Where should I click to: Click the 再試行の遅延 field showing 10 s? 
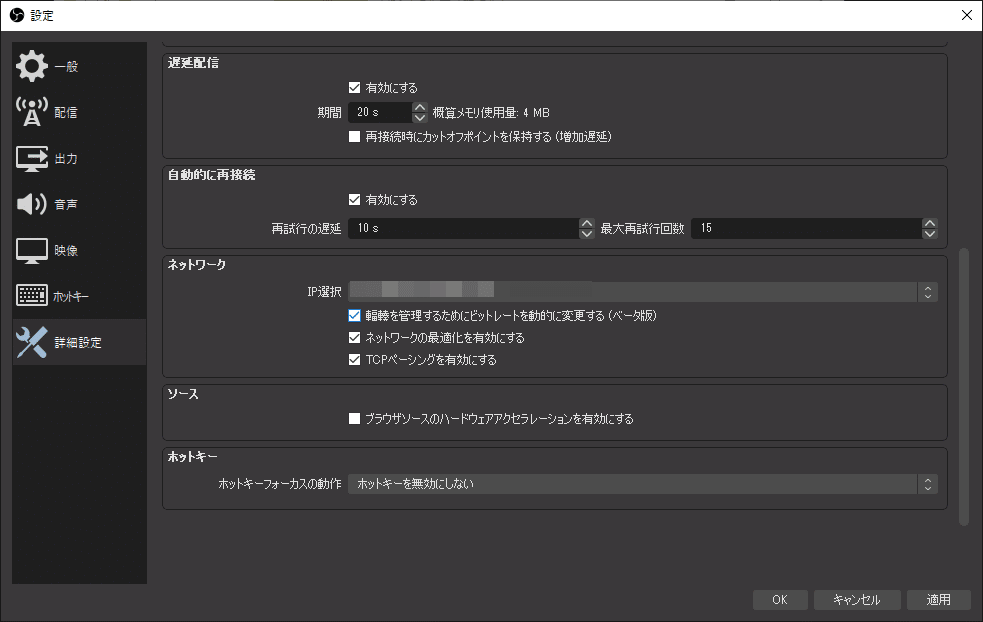[x=463, y=228]
